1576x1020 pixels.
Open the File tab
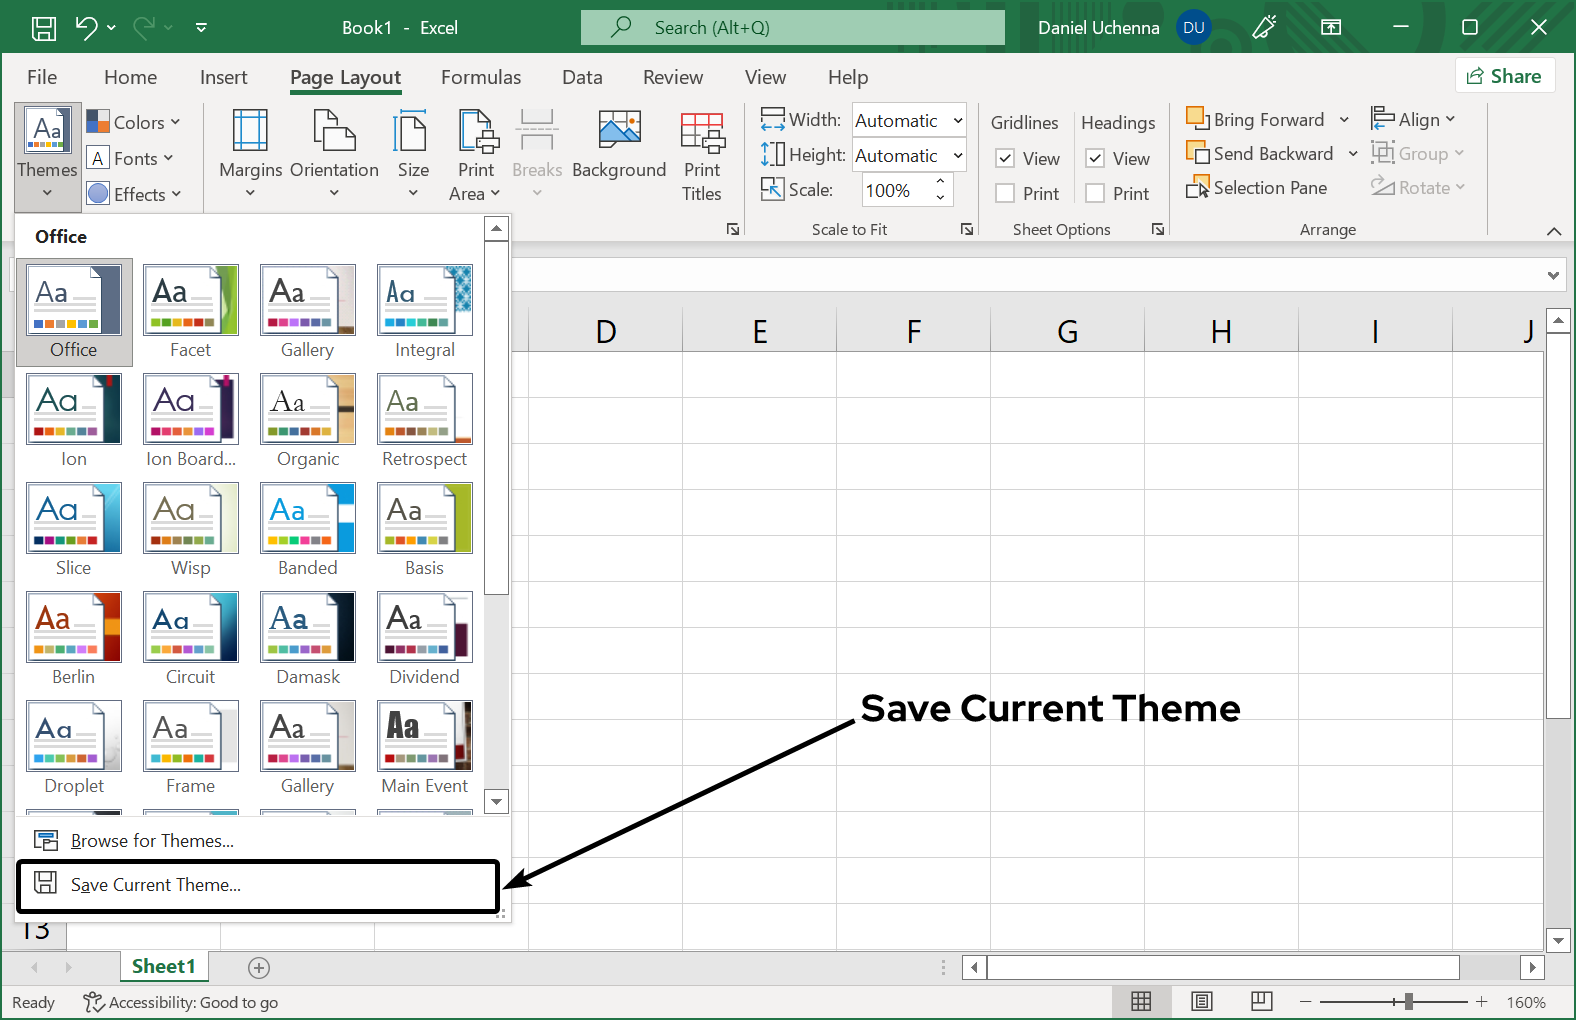pyautogui.click(x=42, y=77)
